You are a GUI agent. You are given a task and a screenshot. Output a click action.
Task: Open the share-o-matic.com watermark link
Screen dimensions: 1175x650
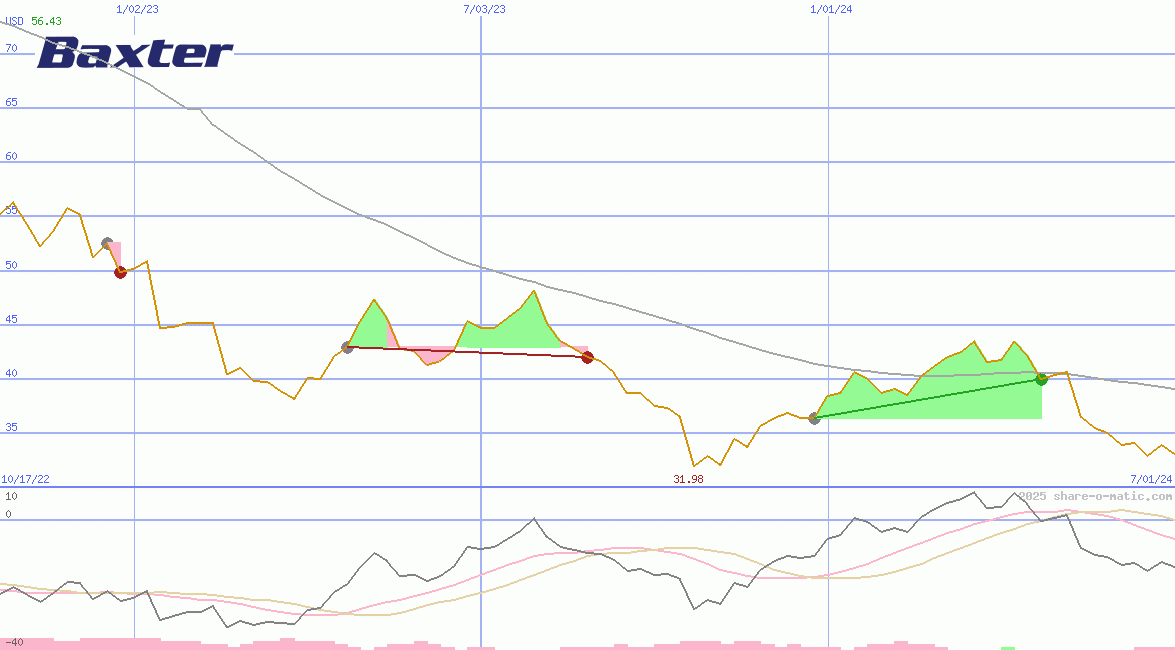point(1094,496)
